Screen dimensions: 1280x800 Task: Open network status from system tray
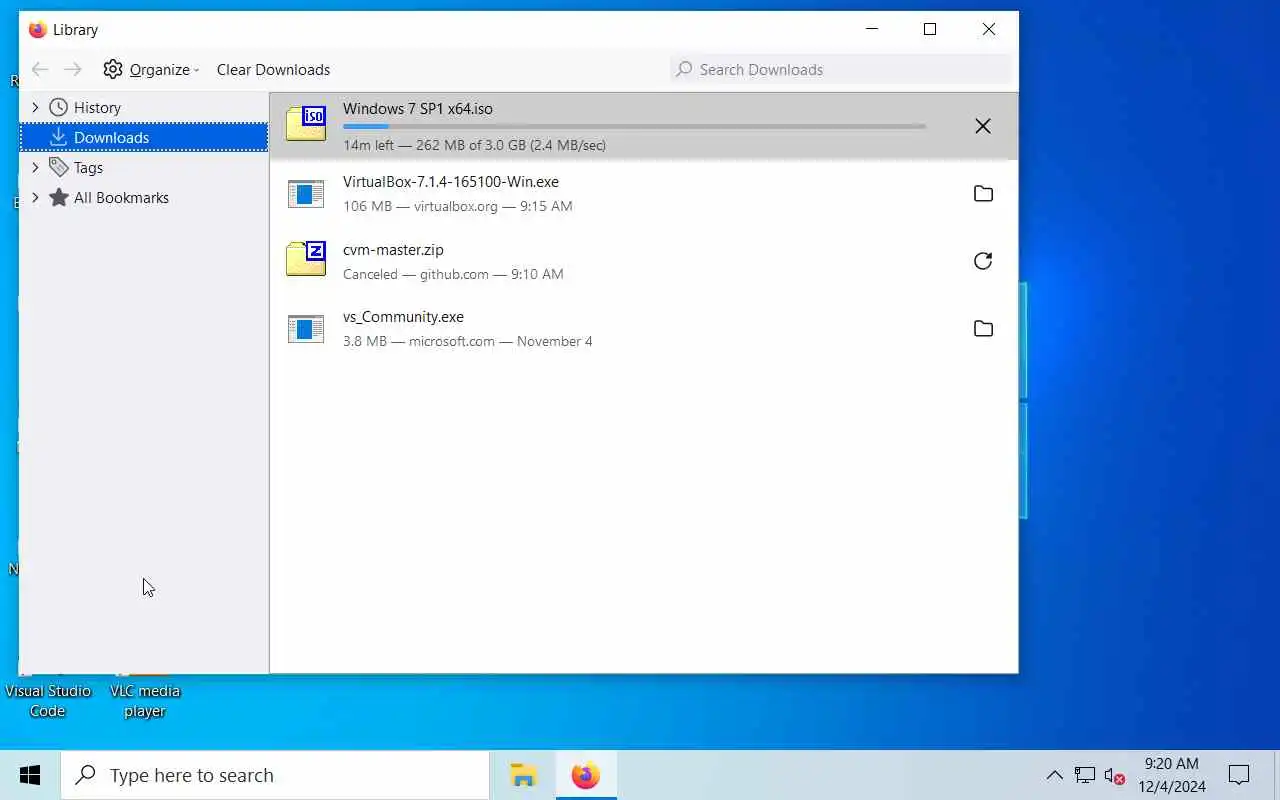pos(1085,775)
